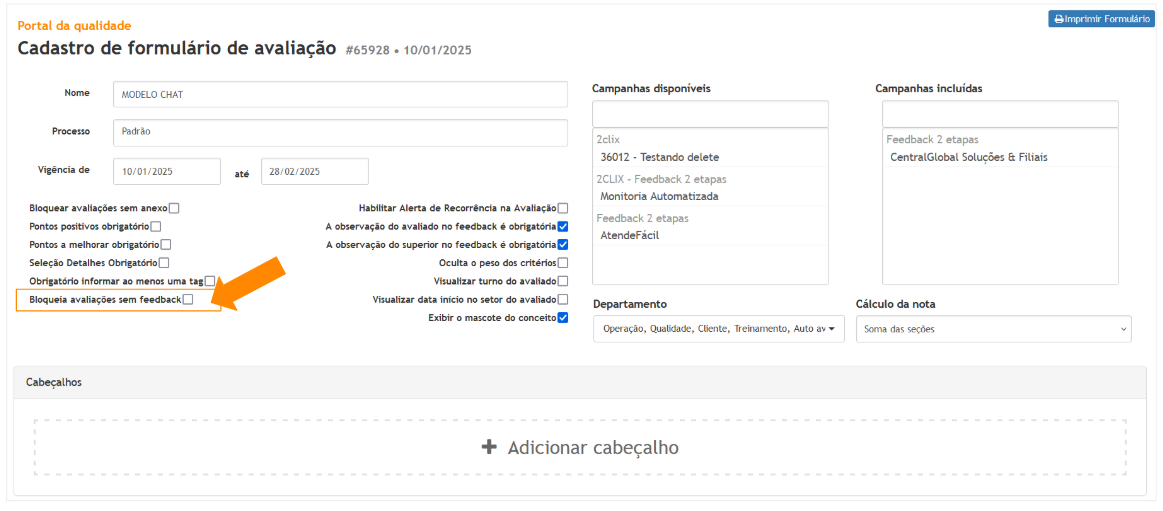Click the Imprimir Formulário printer button
1163x511 pixels.
tap(1100, 19)
